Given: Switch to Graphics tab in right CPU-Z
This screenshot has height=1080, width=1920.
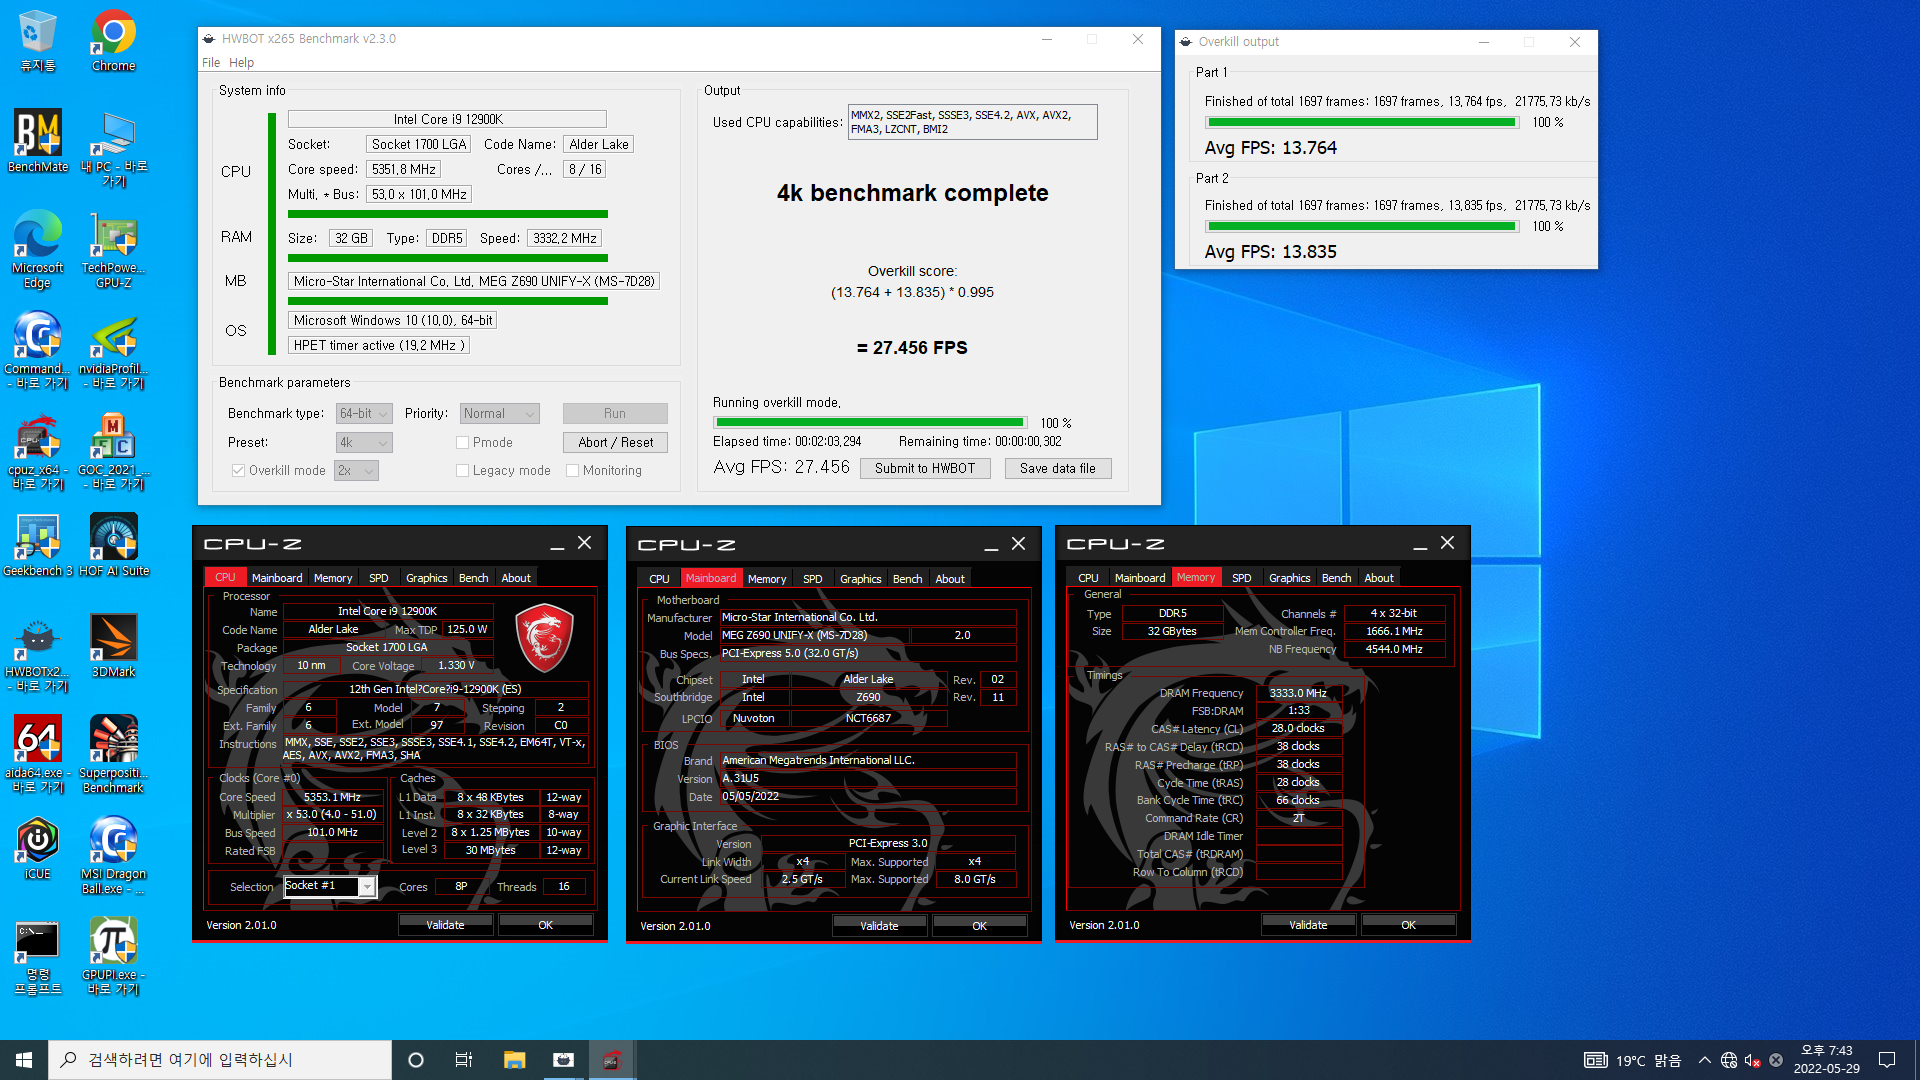Looking at the screenshot, I should pyautogui.click(x=1289, y=578).
